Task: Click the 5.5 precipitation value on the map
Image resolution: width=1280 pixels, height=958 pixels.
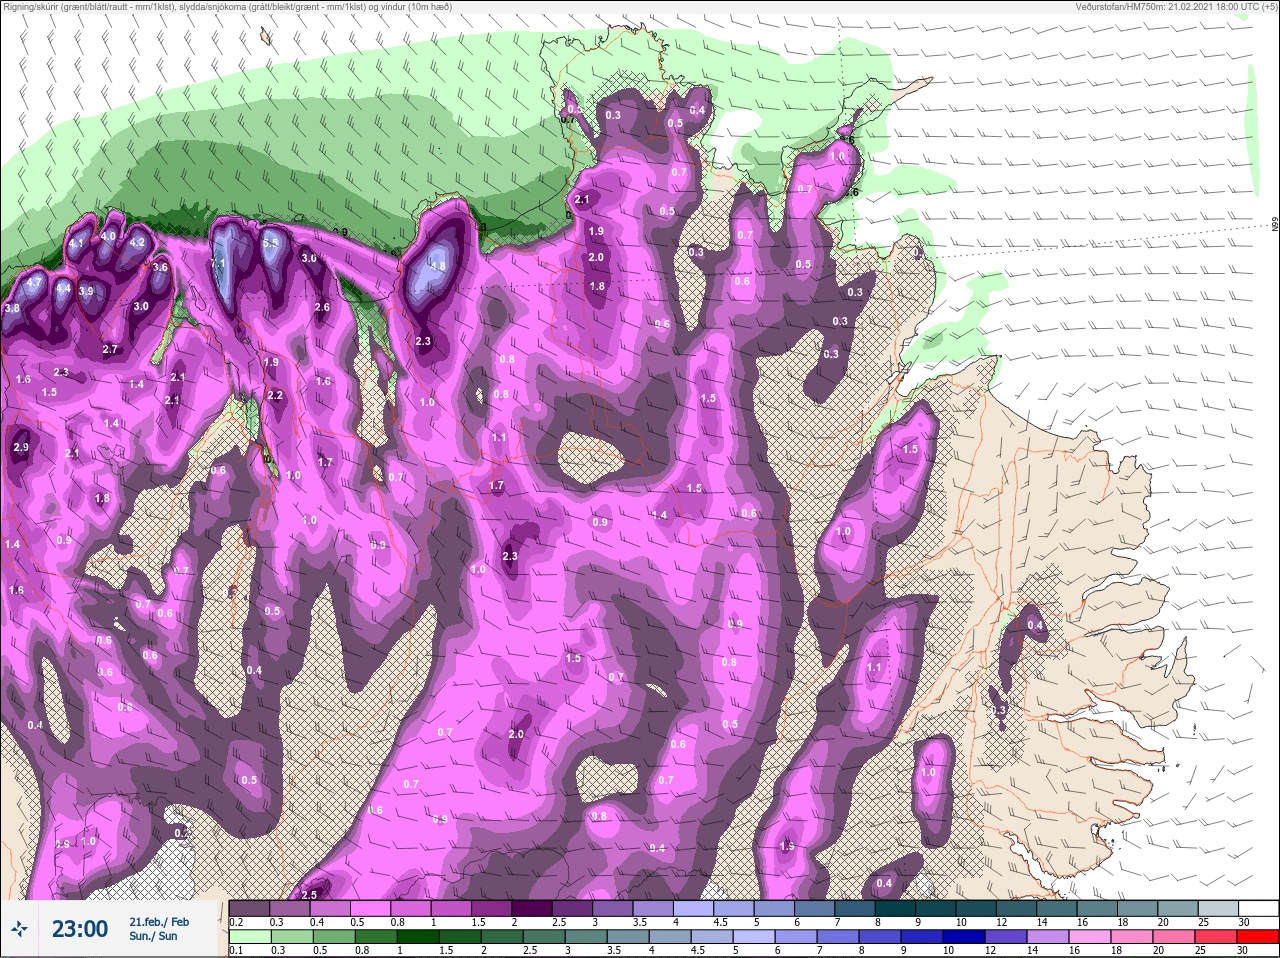Action: tap(270, 243)
